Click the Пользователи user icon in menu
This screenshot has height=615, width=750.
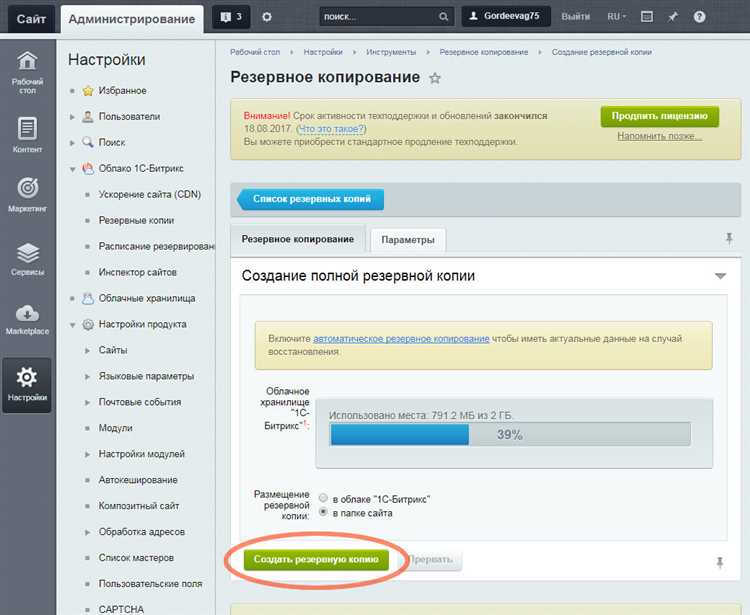pos(88,116)
